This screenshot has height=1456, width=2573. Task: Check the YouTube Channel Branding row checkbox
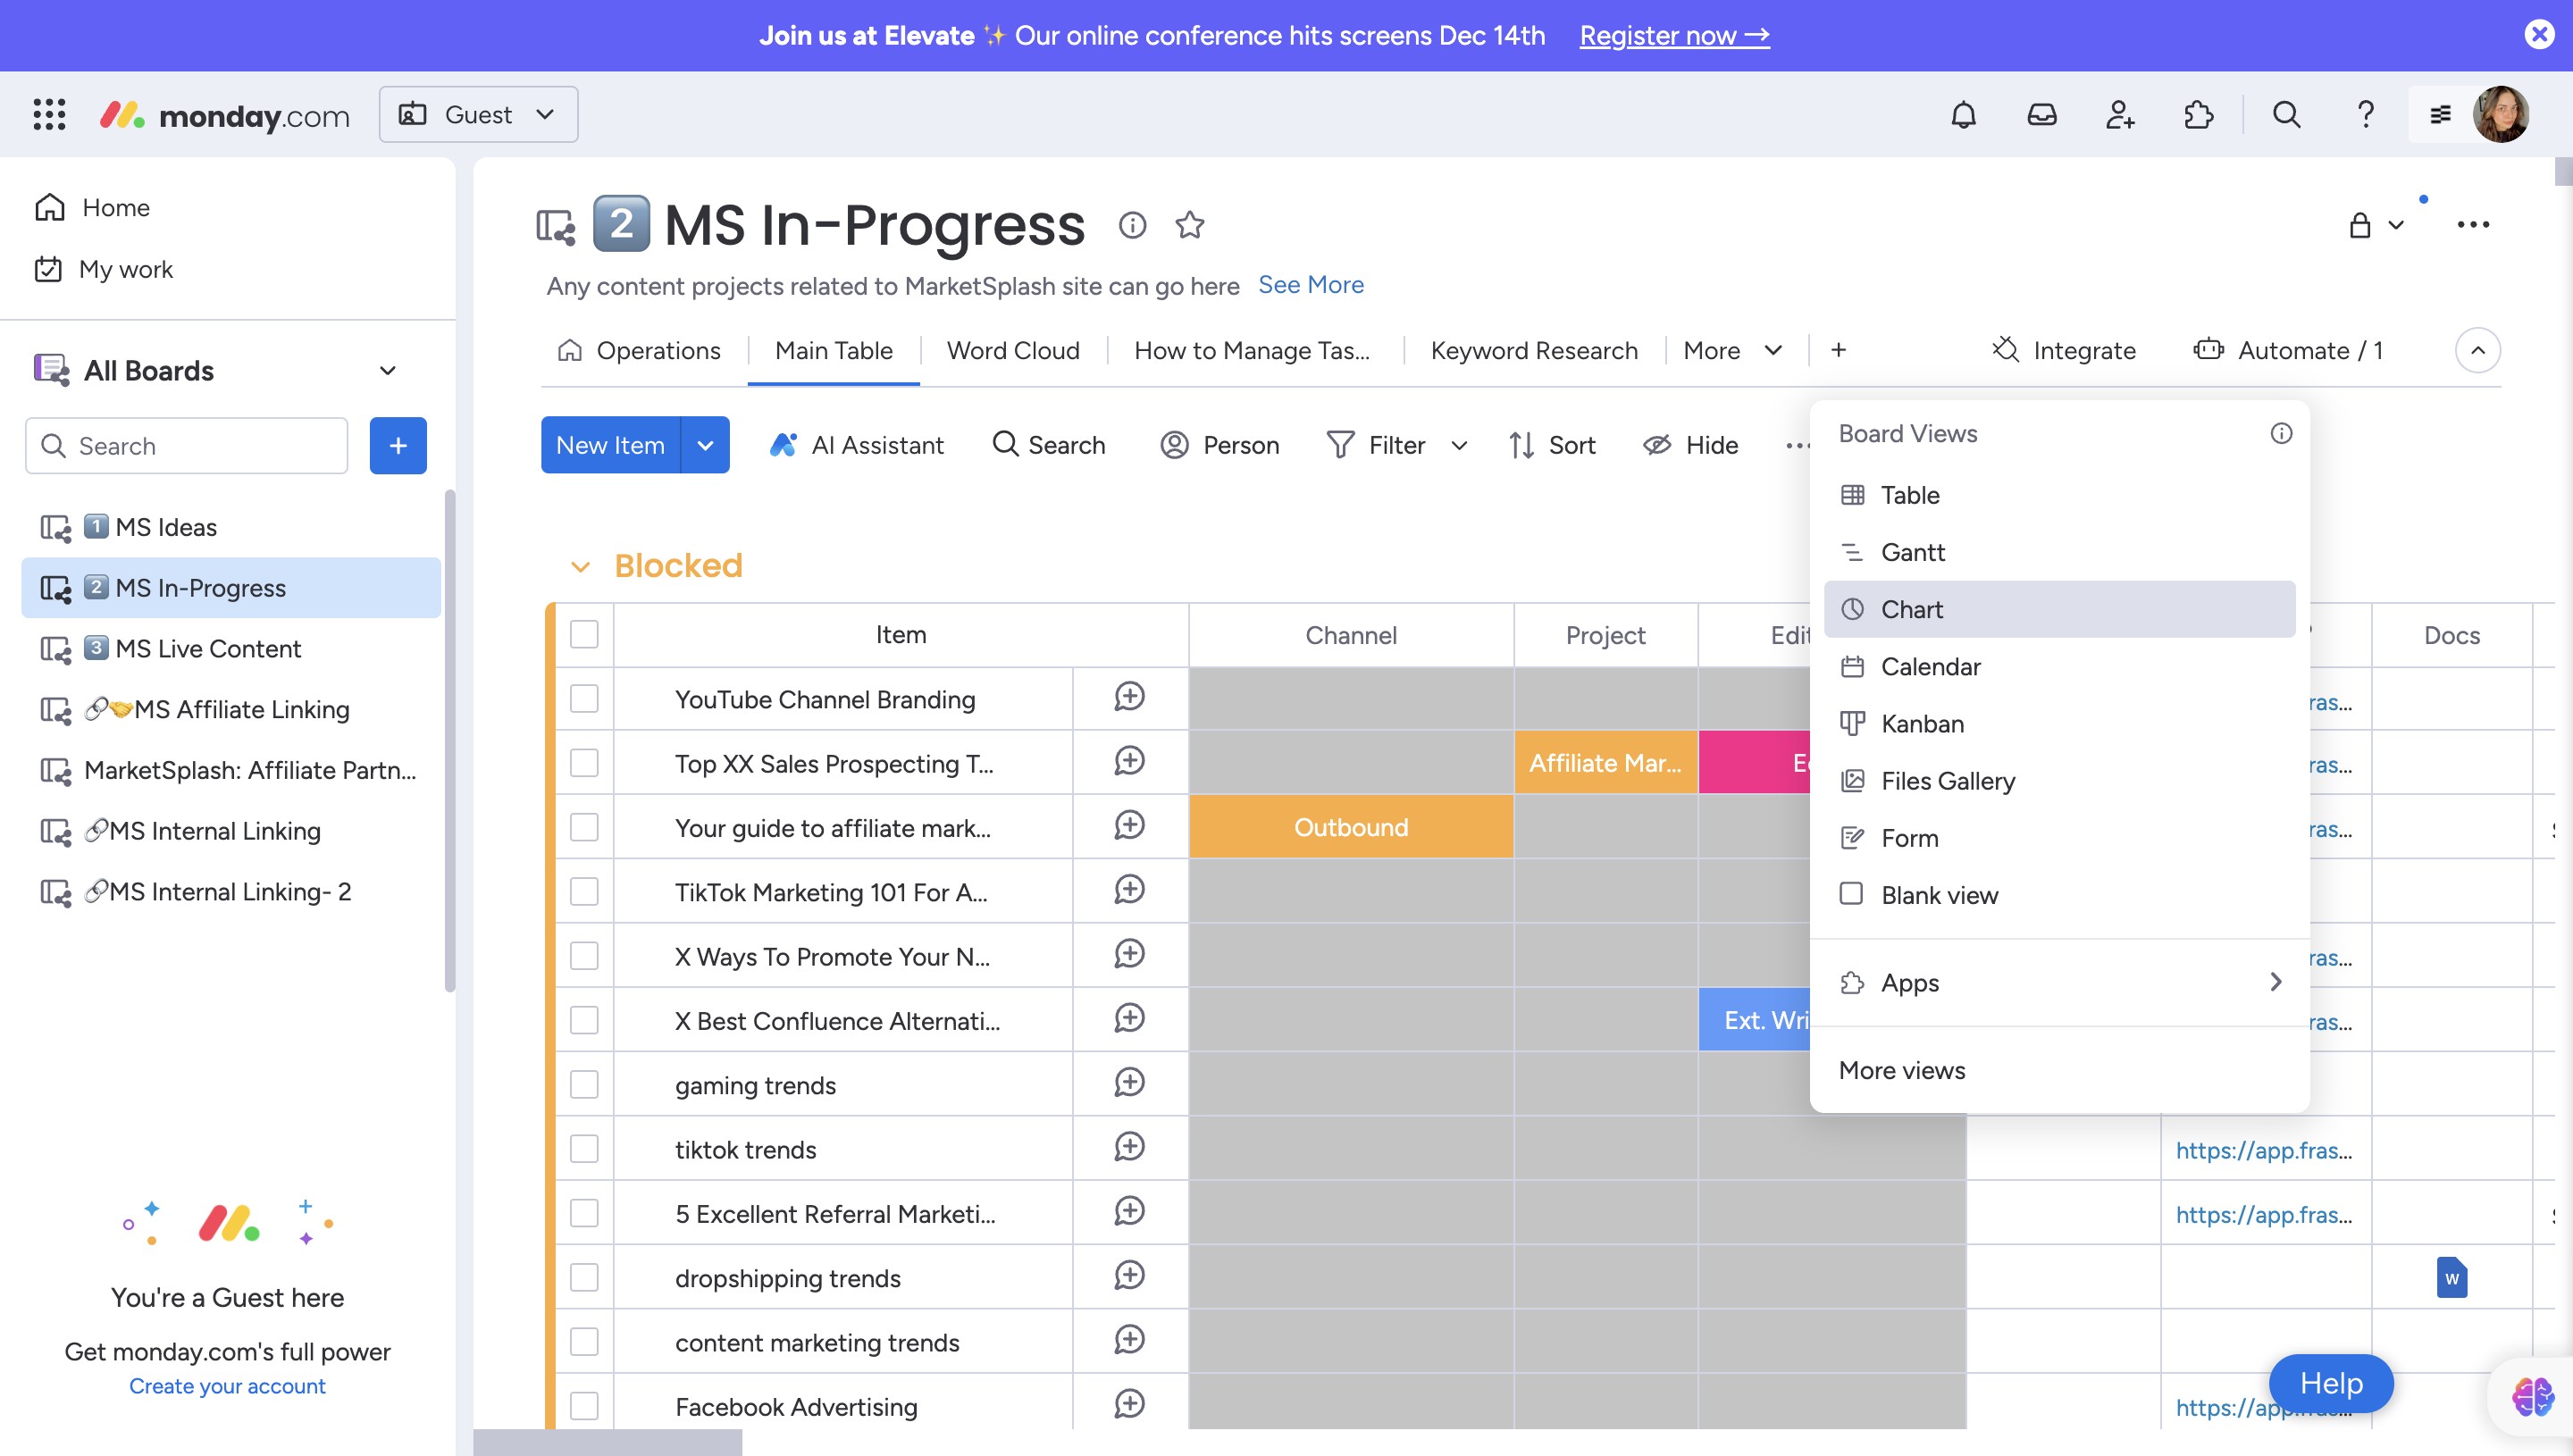(584, 699)
